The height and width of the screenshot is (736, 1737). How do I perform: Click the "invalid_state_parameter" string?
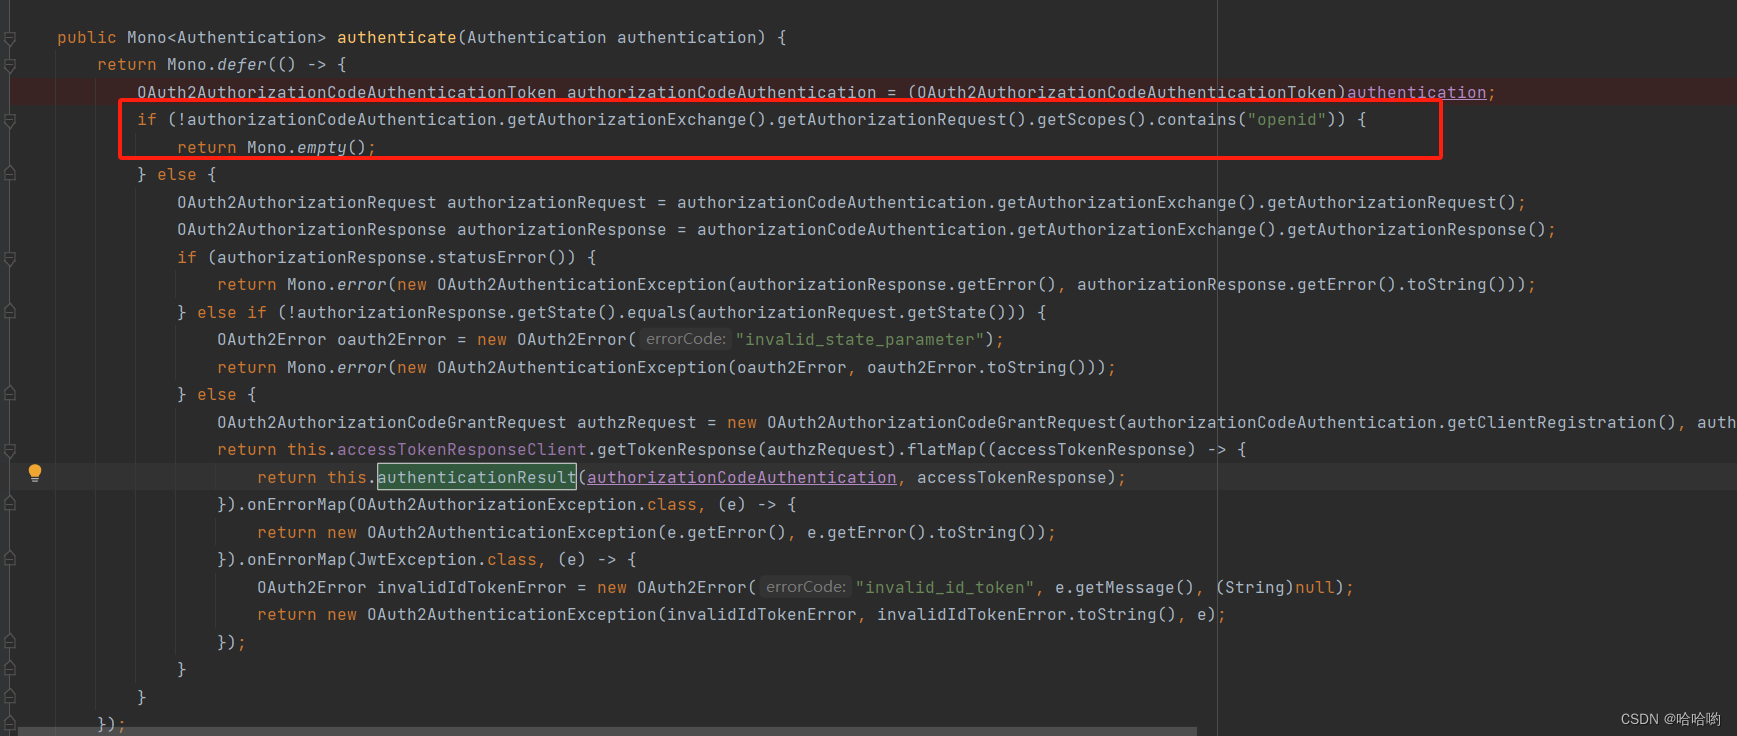coord(861,340)
